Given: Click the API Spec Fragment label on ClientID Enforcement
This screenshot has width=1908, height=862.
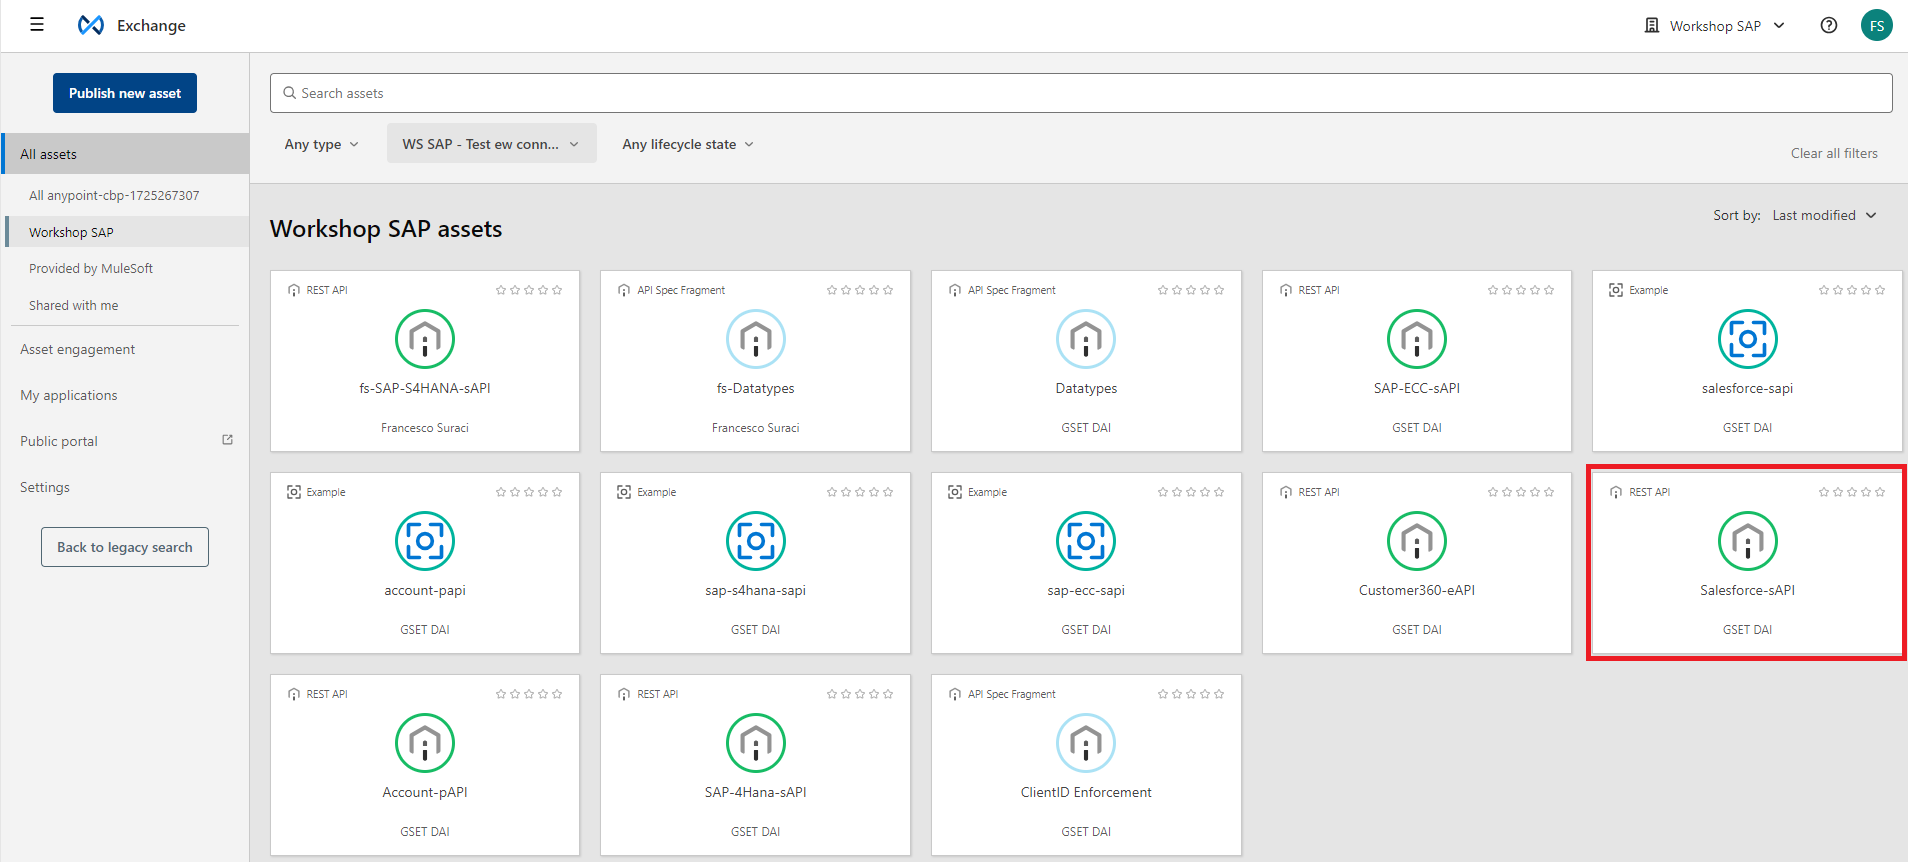Looking at the screenshot, I should pyautogui.click(x=1011, y=694).
